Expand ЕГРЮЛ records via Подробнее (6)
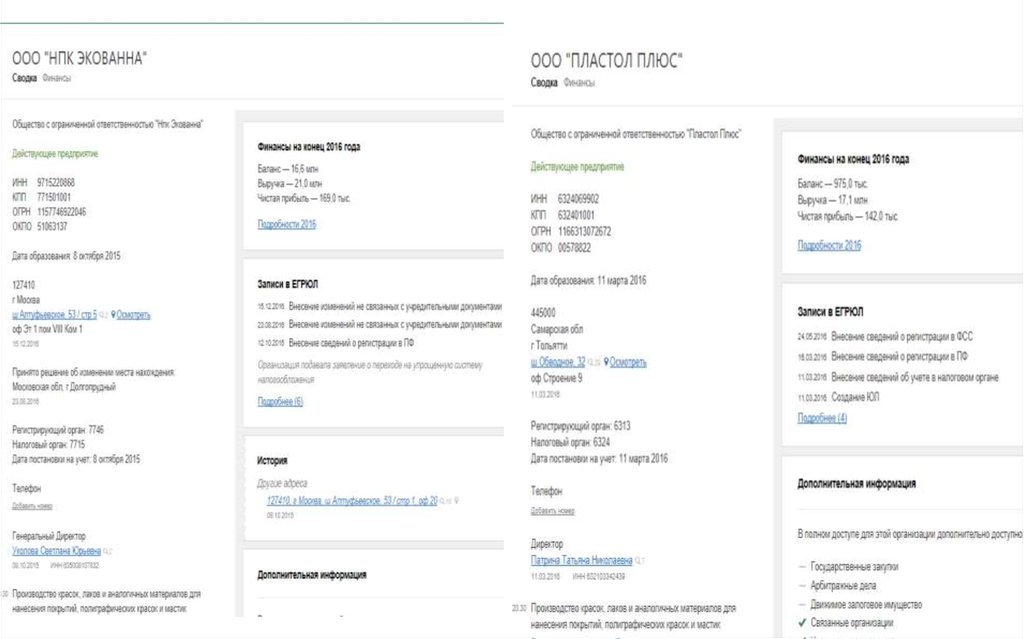The width and height of the screenshot is (1024, 639). (x=280, y=401)
